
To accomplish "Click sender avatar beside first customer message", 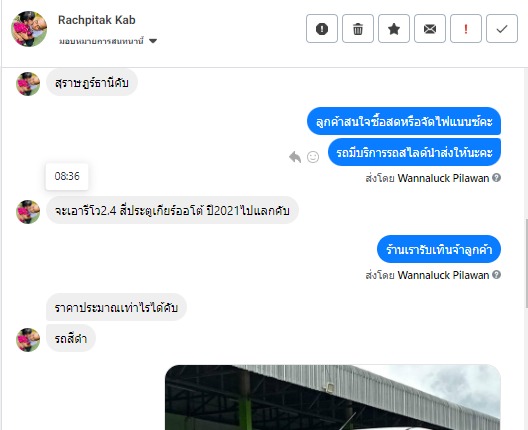I will 28,84.
